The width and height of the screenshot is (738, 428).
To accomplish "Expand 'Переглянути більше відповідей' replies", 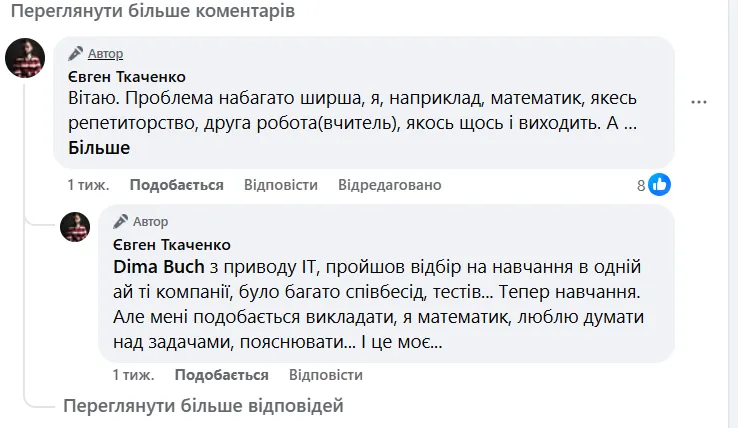I will [x=203, y=405].
